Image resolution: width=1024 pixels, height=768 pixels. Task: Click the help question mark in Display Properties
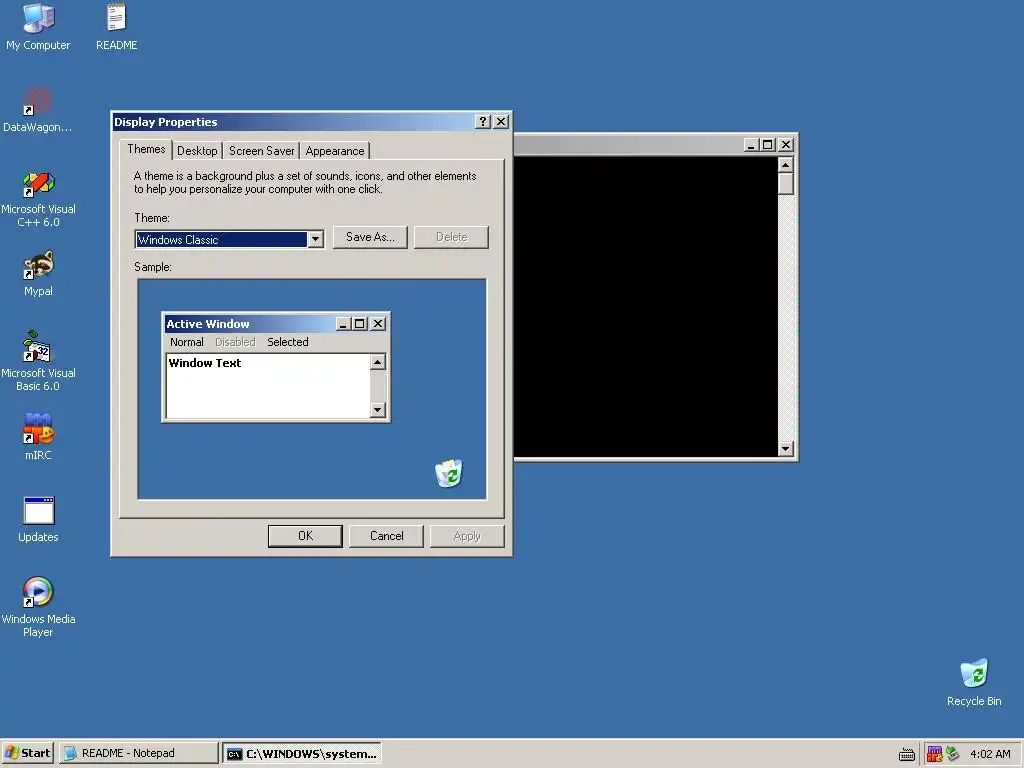coord(483,121)
